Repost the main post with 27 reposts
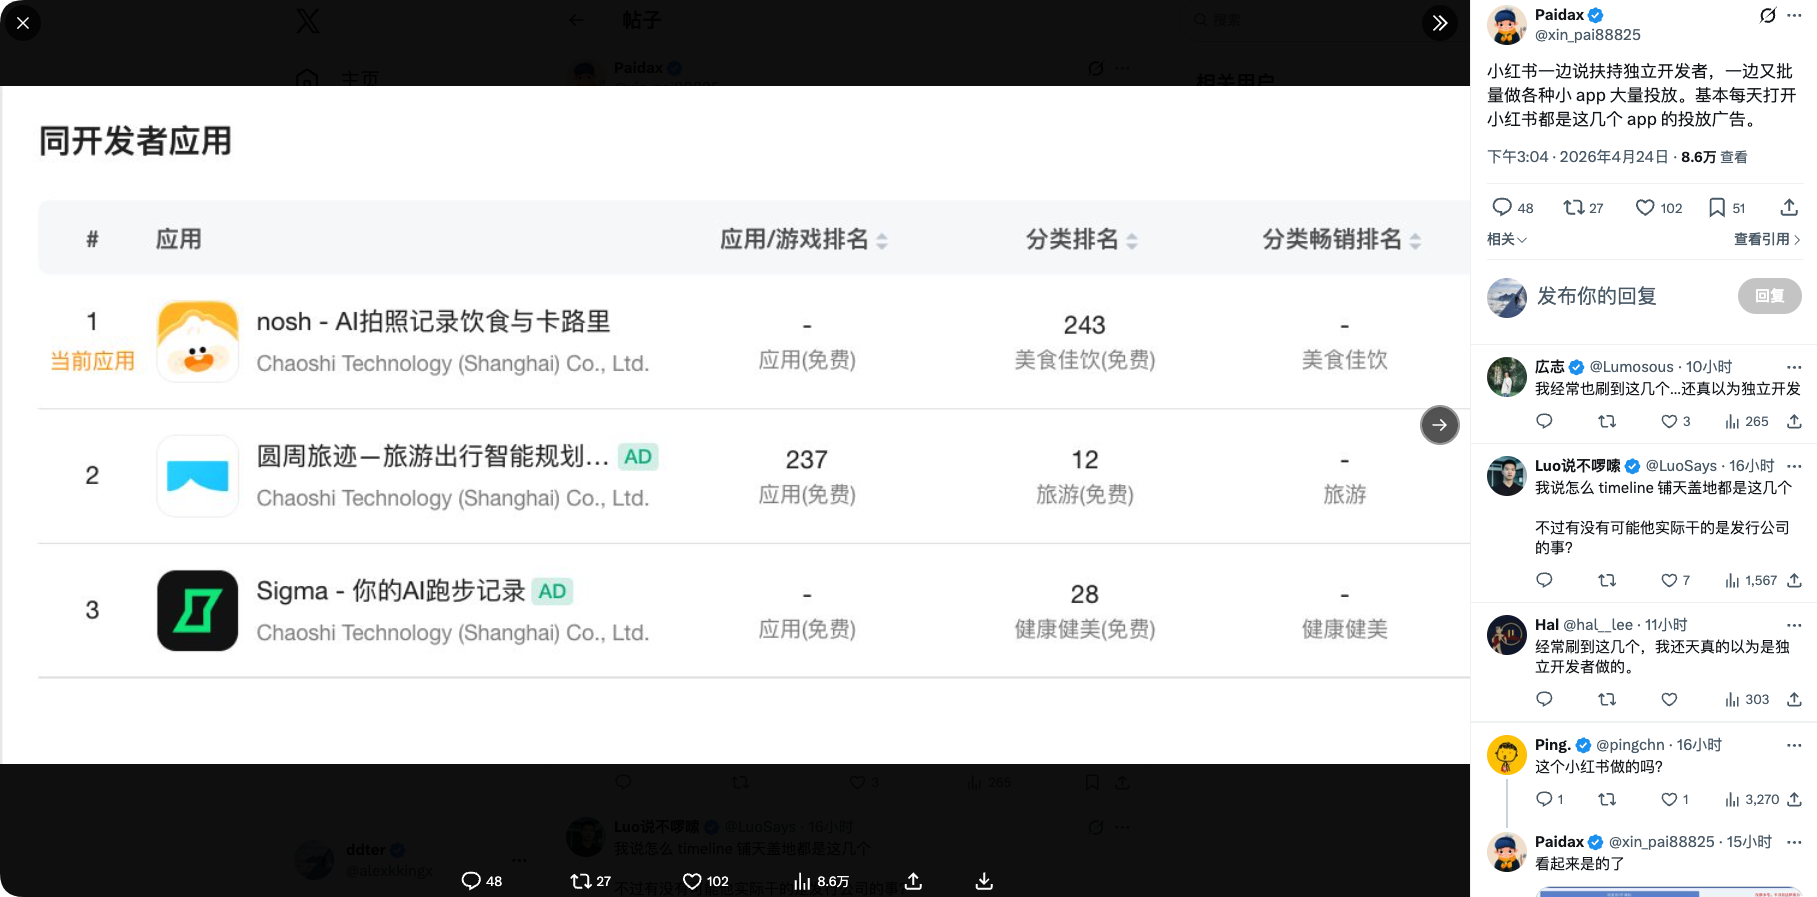 1573,208
